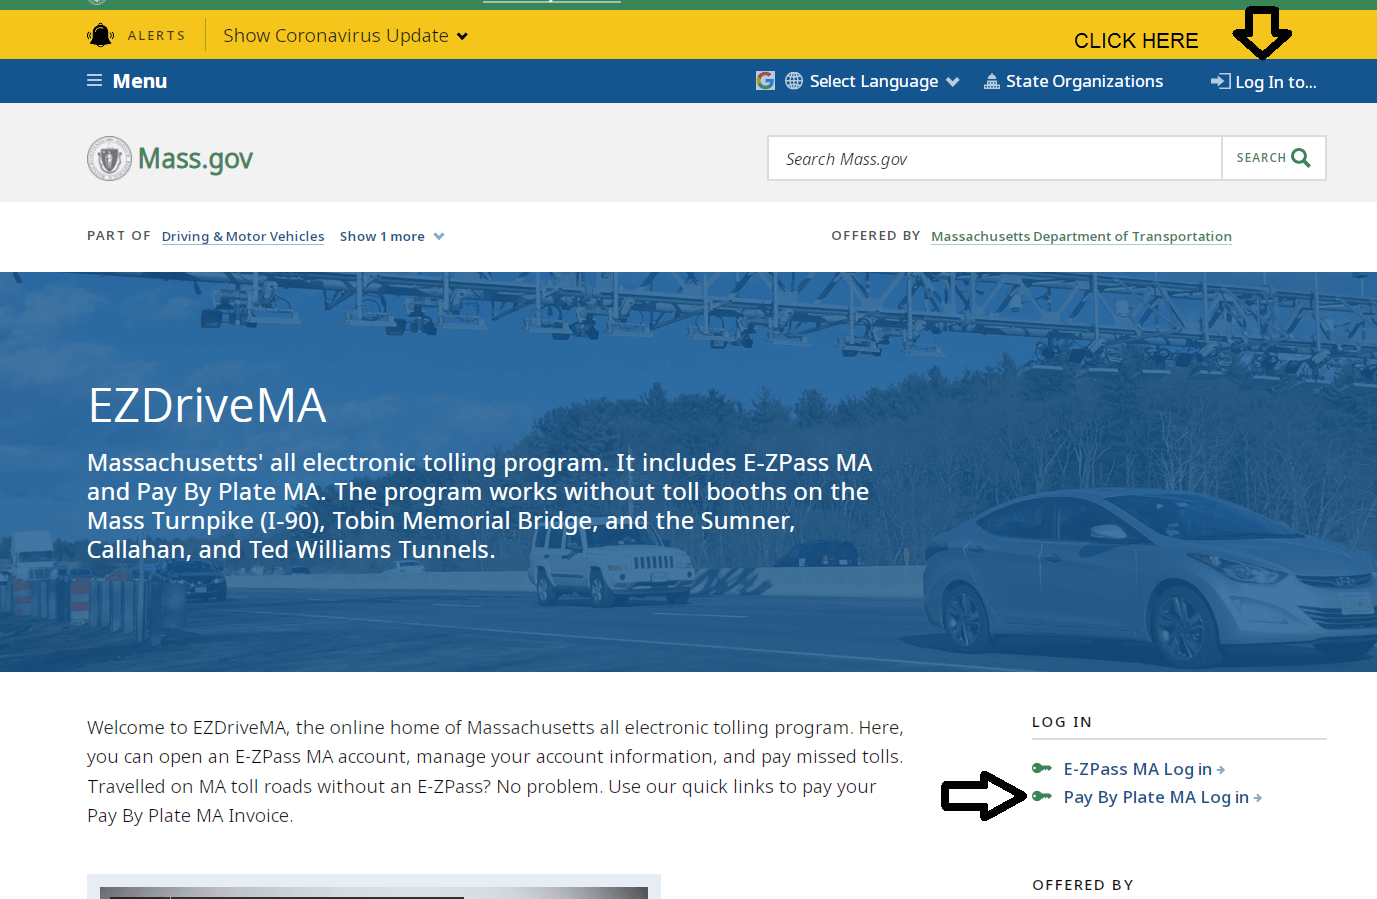This screenshot has width=1377, height=899.
Task: Expand the Show Coronavirus Update dropdown
Action: click(345, 36)
